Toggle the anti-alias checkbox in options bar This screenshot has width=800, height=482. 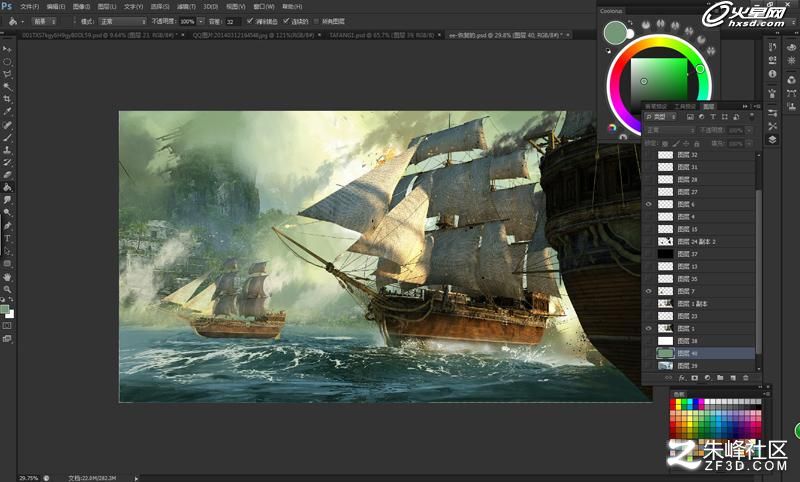(250, 21)
